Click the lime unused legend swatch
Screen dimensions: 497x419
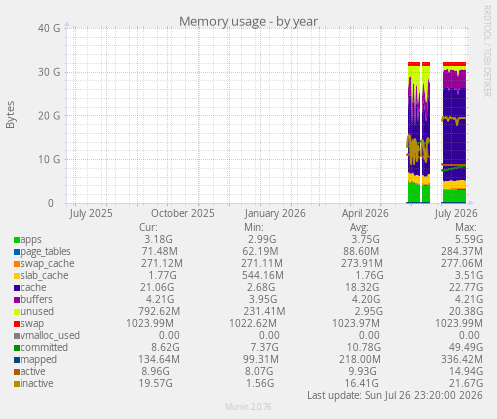17,312
